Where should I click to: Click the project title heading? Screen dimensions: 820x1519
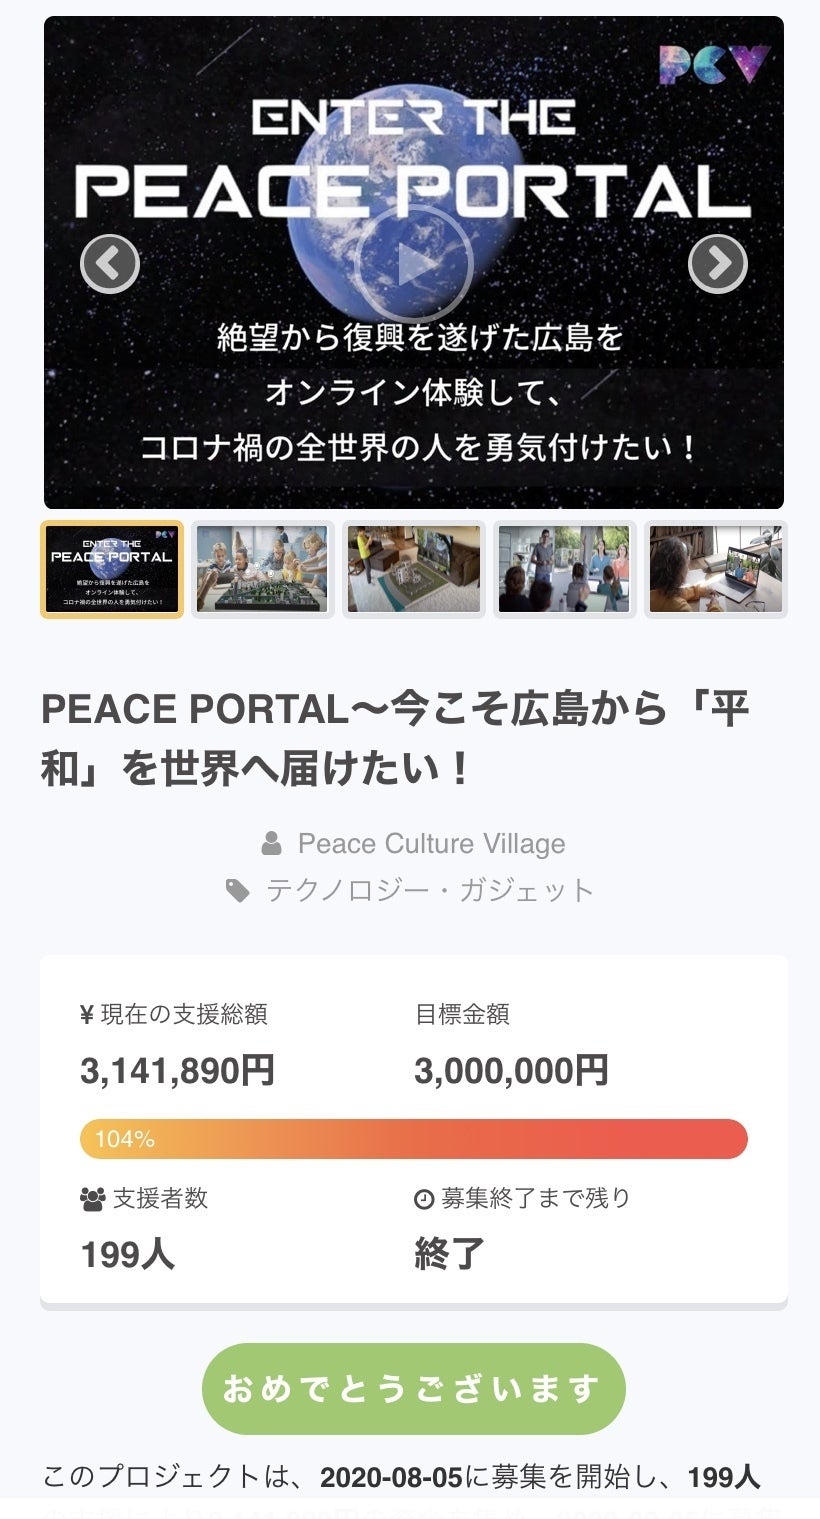[395, 739]
